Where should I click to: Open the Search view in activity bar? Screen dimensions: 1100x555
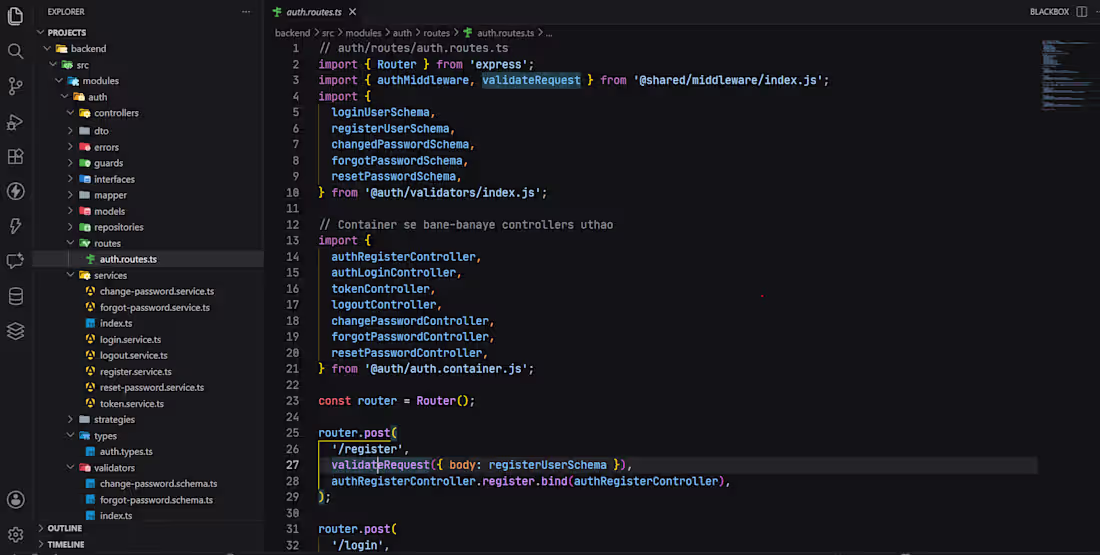click(x=15, y=51)
